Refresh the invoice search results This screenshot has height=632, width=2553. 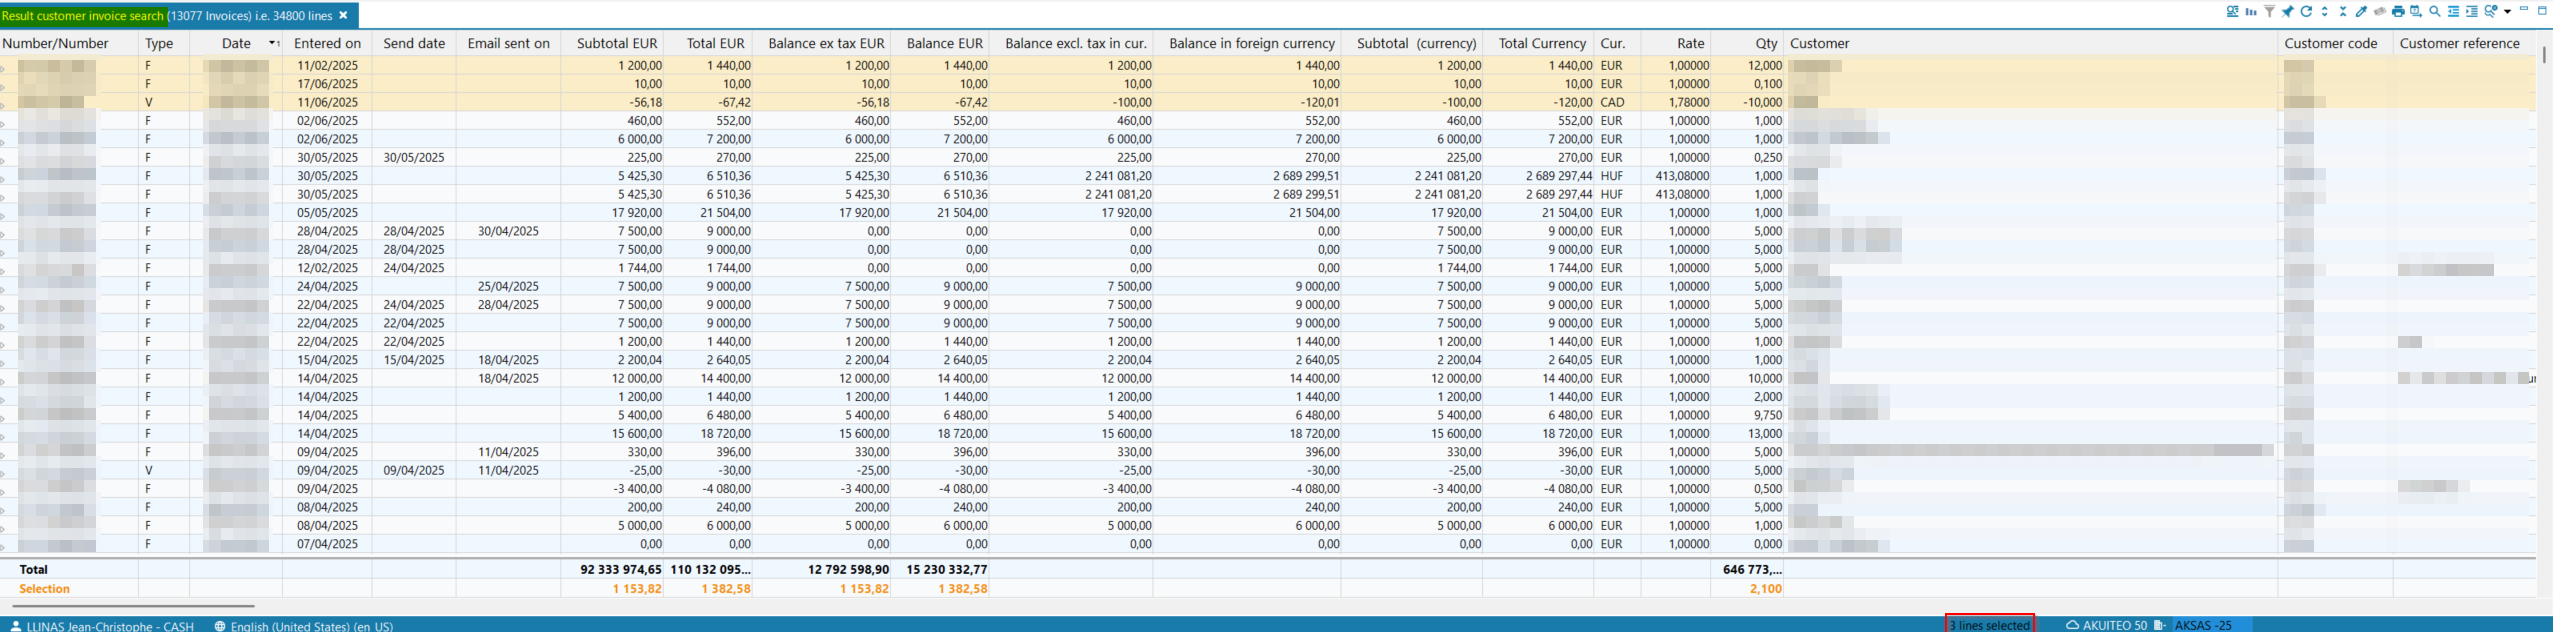(x=2306, y=11)
